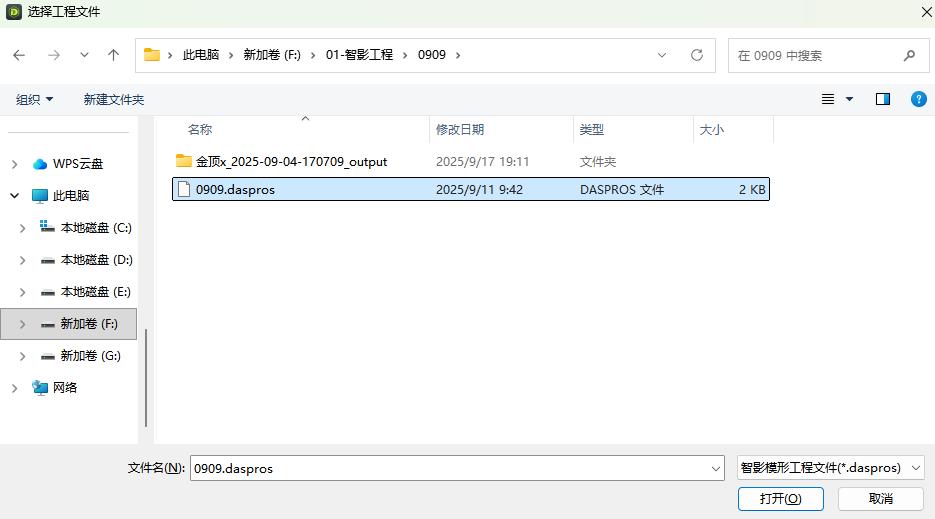Image resolution: width=935 pixels, height=519 pixels.
Task: Click the 文件名 input field
Action: coord(457,468)
